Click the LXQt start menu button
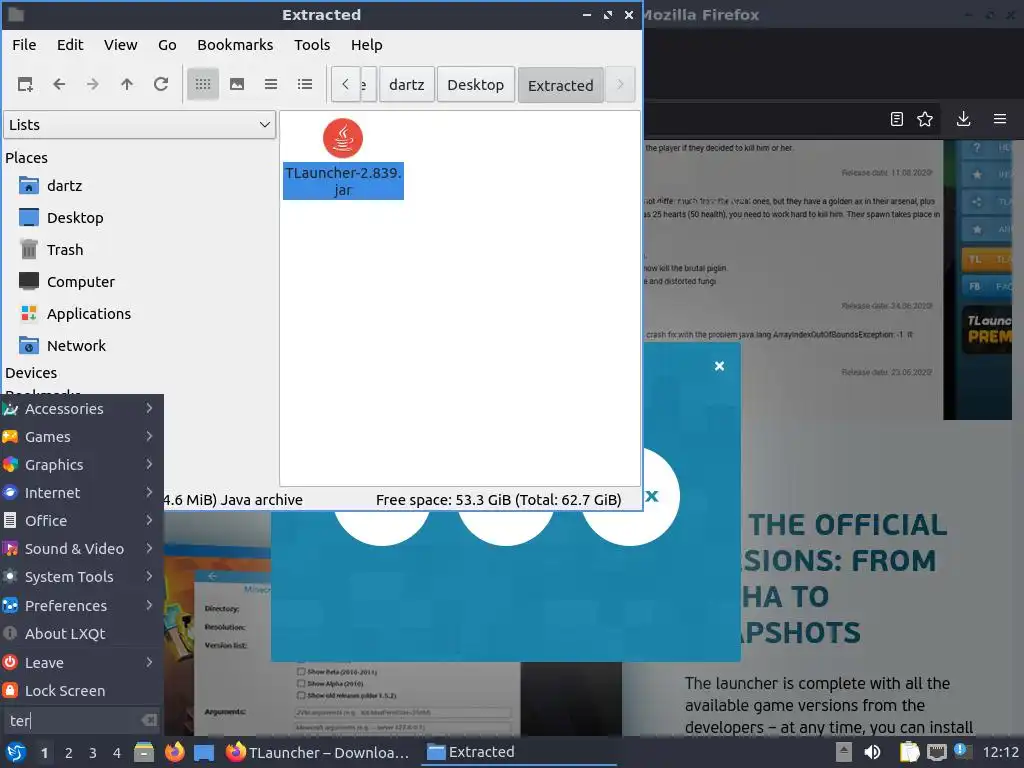The image size is (1024, 768). point(16,752)
